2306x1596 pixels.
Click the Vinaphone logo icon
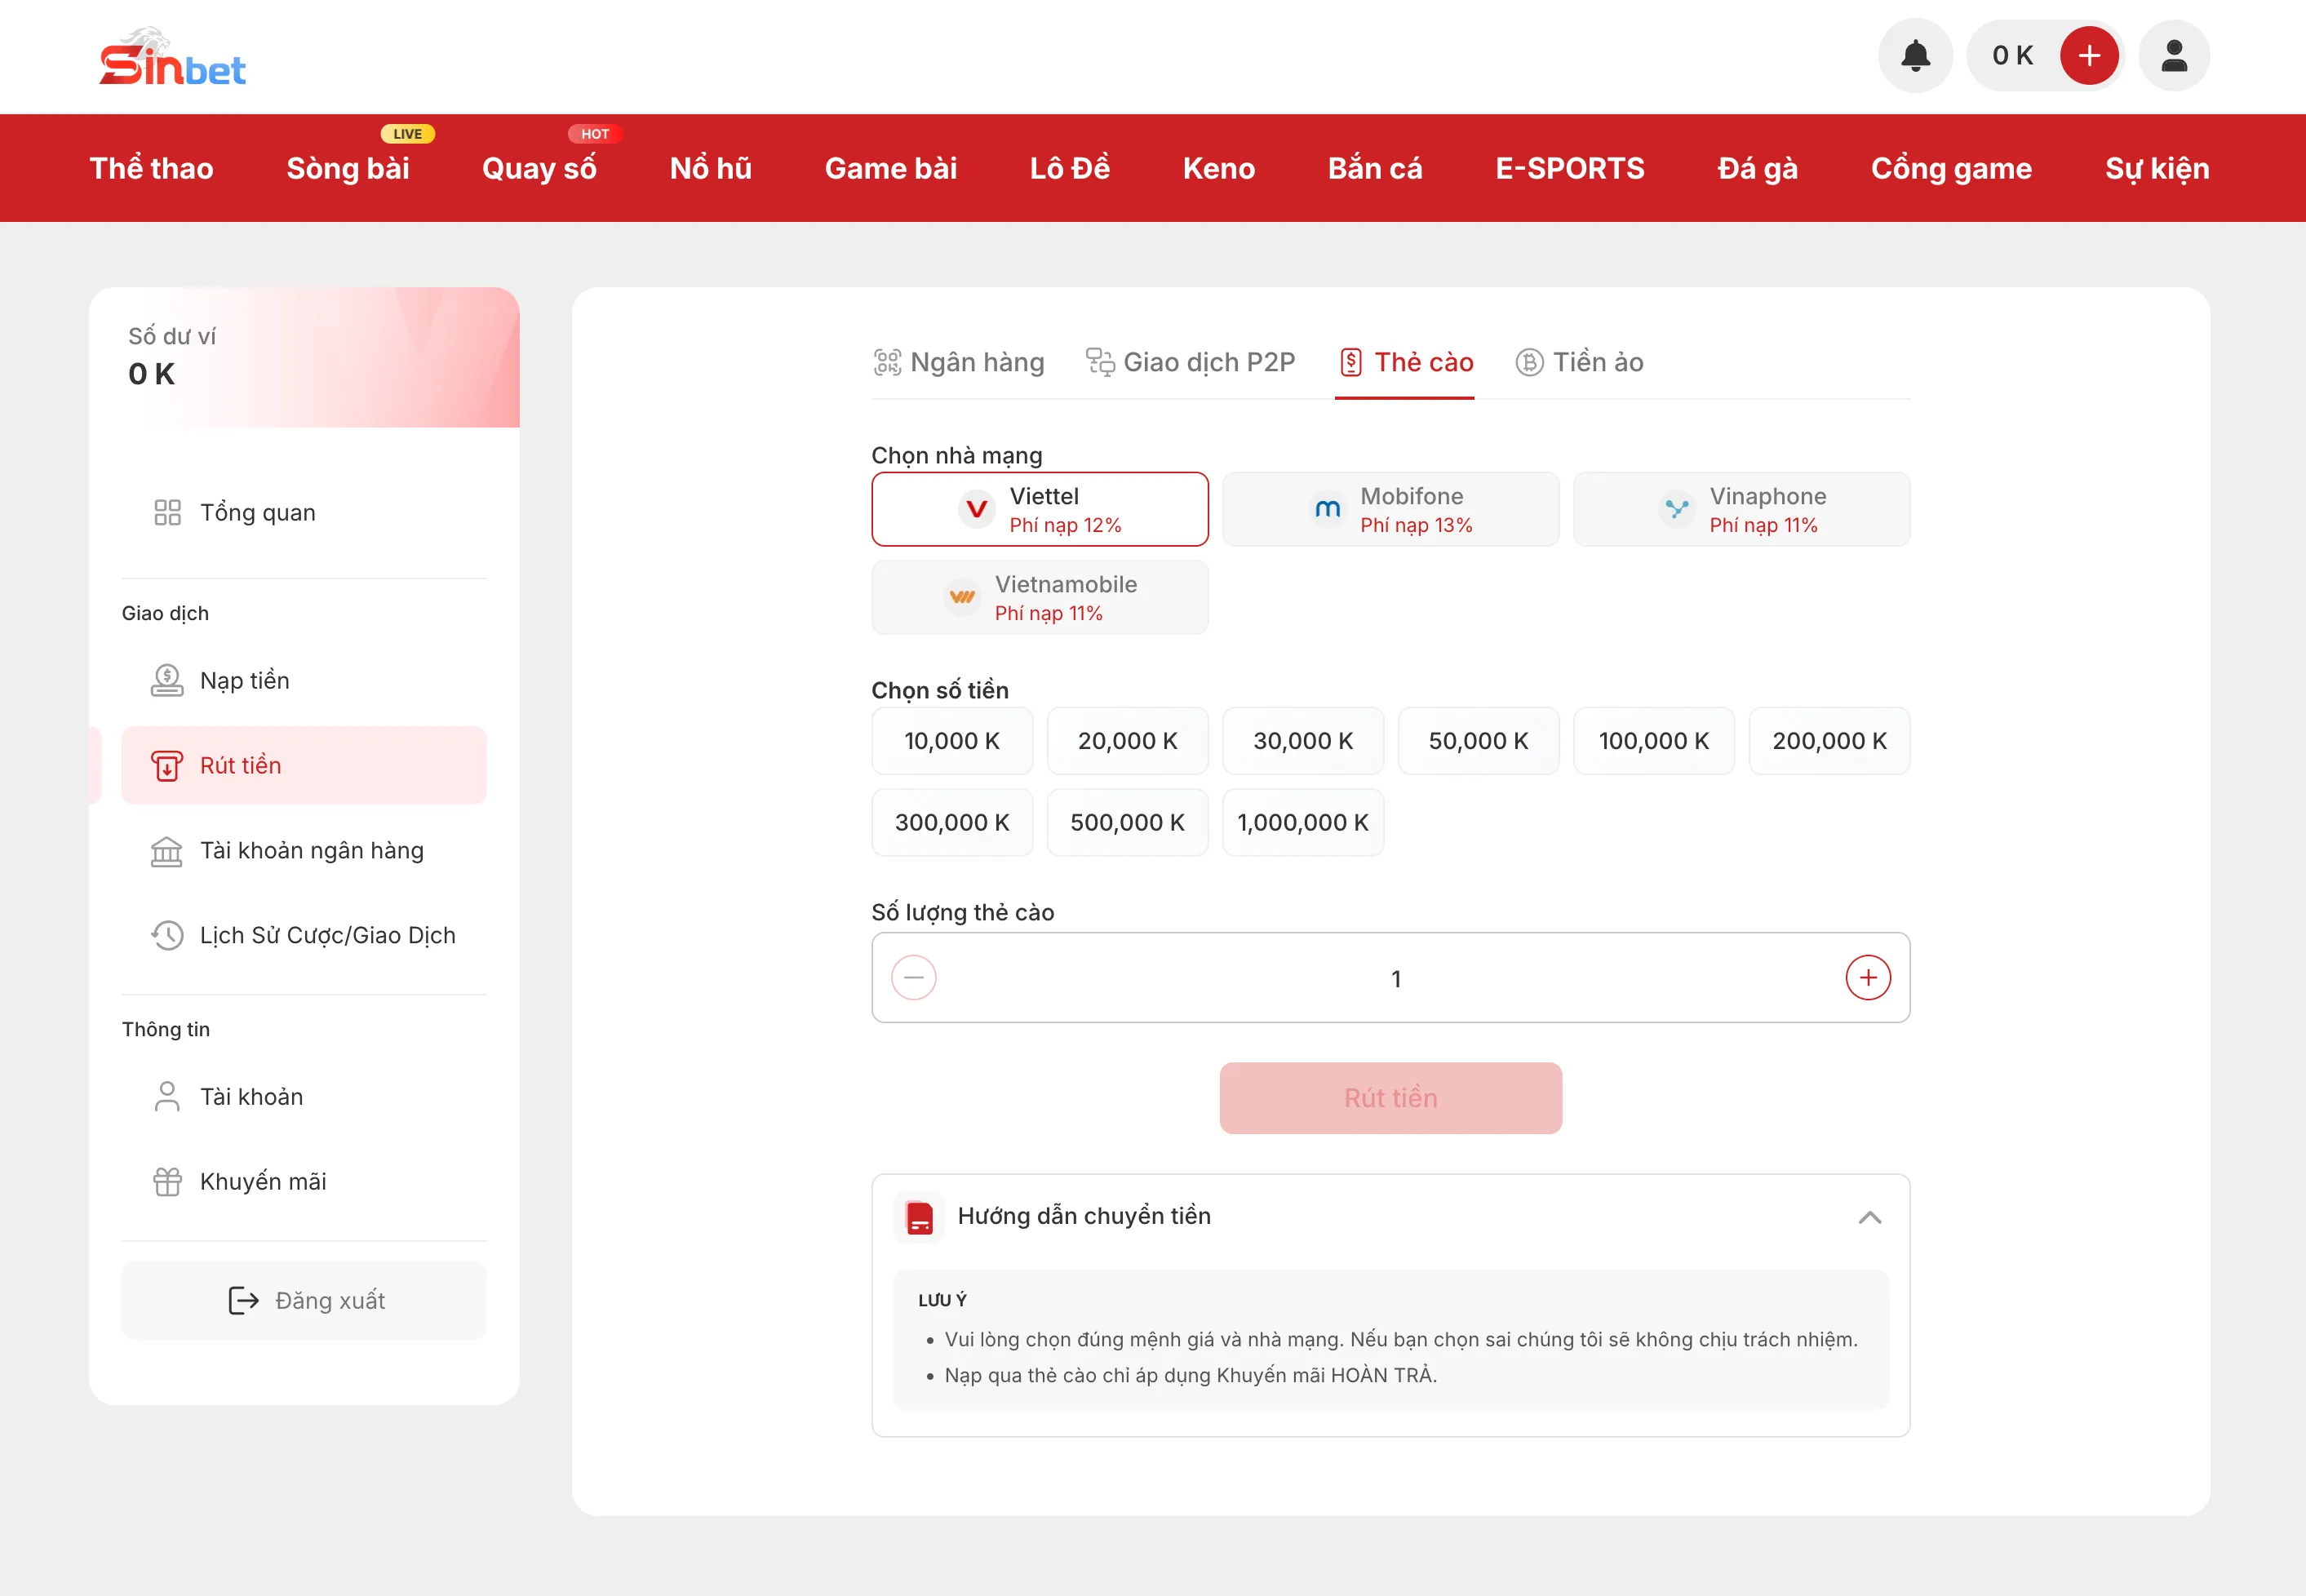point(1677,510)
